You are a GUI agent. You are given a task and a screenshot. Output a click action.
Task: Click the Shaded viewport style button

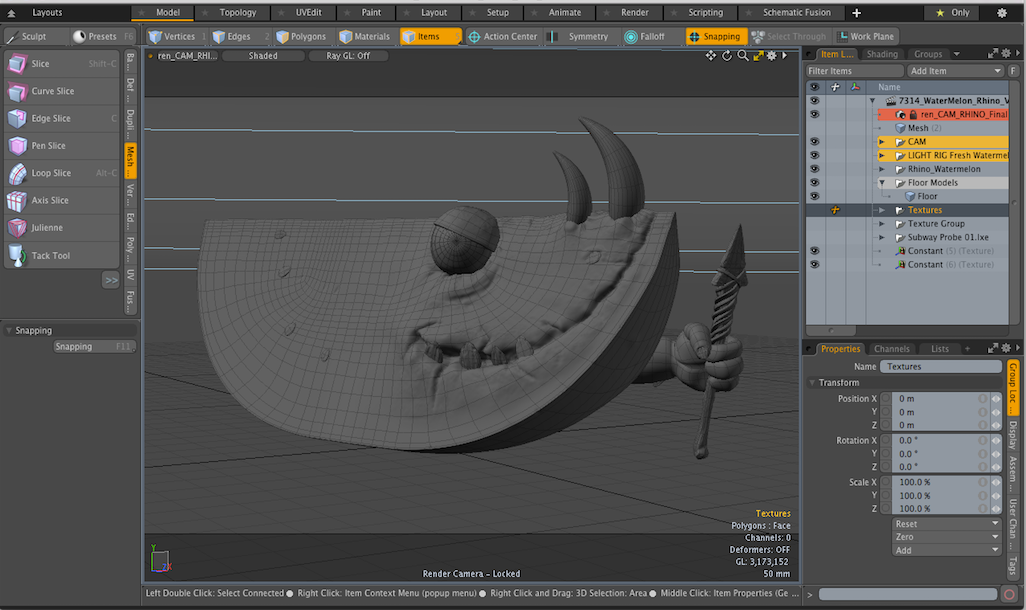pos(263,56)
